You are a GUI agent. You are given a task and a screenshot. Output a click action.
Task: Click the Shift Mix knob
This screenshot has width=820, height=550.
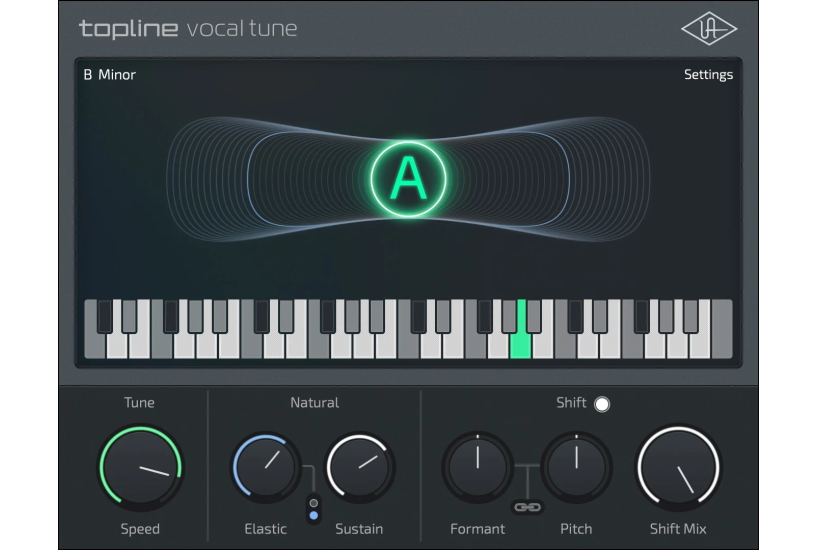[678, 468]
